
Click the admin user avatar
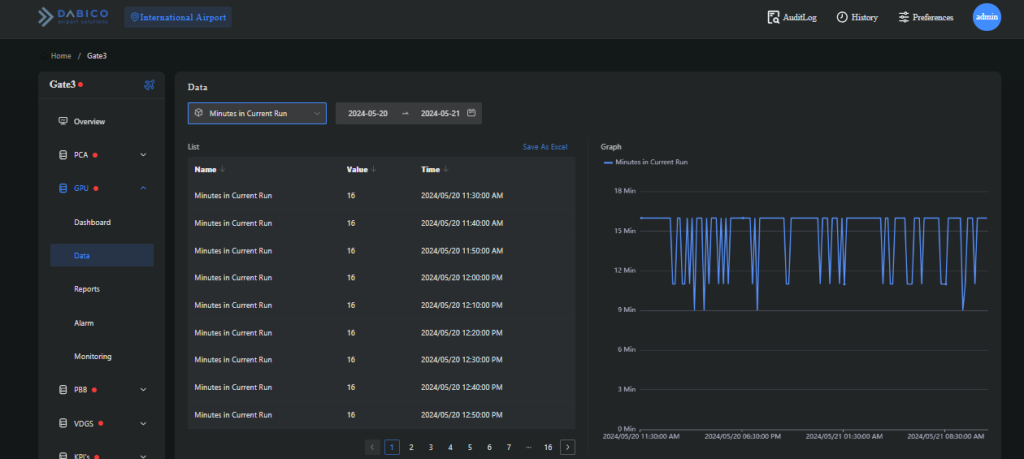coord(986,17)
